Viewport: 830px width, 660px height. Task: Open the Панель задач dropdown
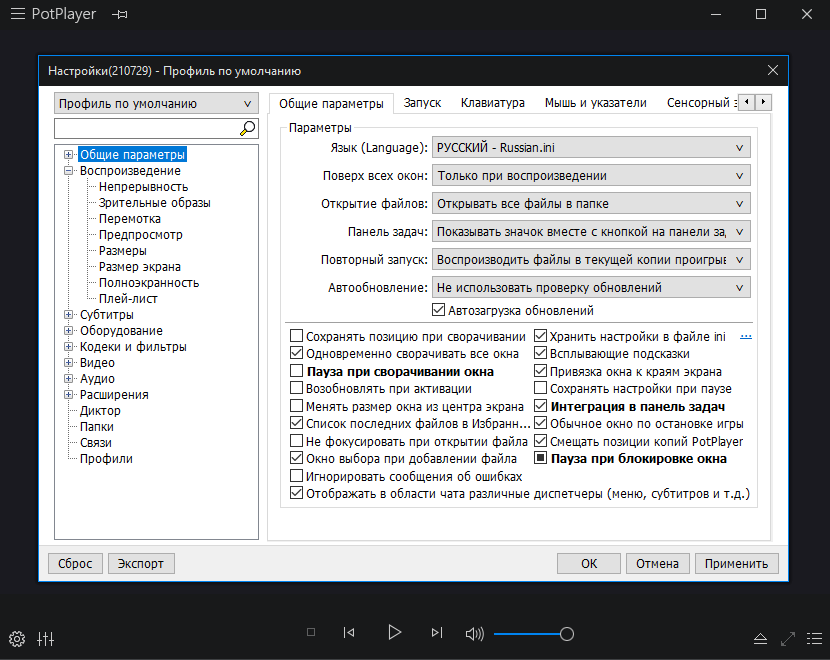click(x=591, y=232)
